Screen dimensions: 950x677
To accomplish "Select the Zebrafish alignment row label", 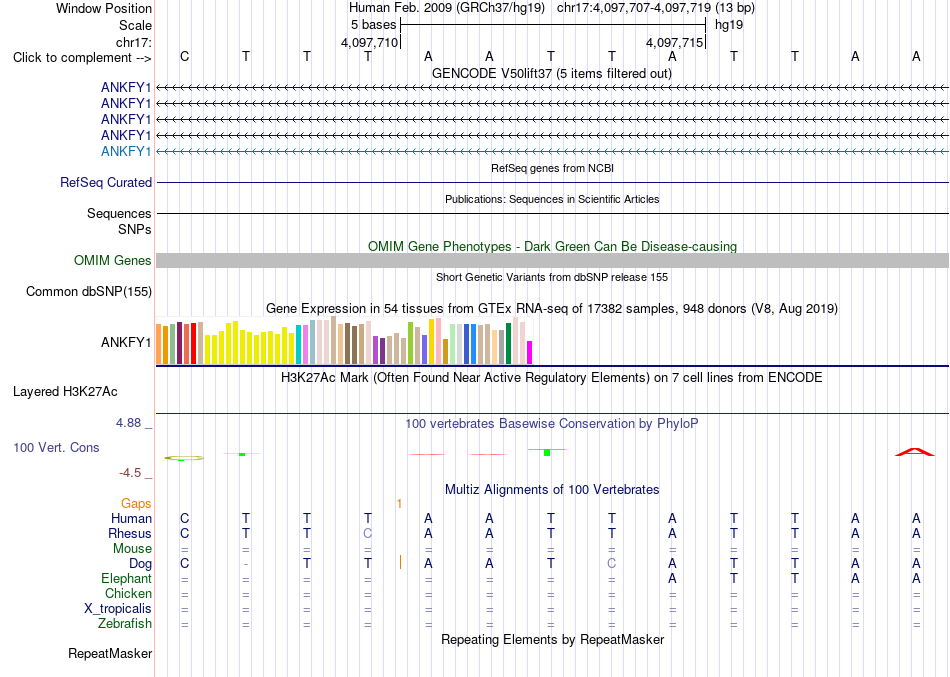I will tap(125, 623).
